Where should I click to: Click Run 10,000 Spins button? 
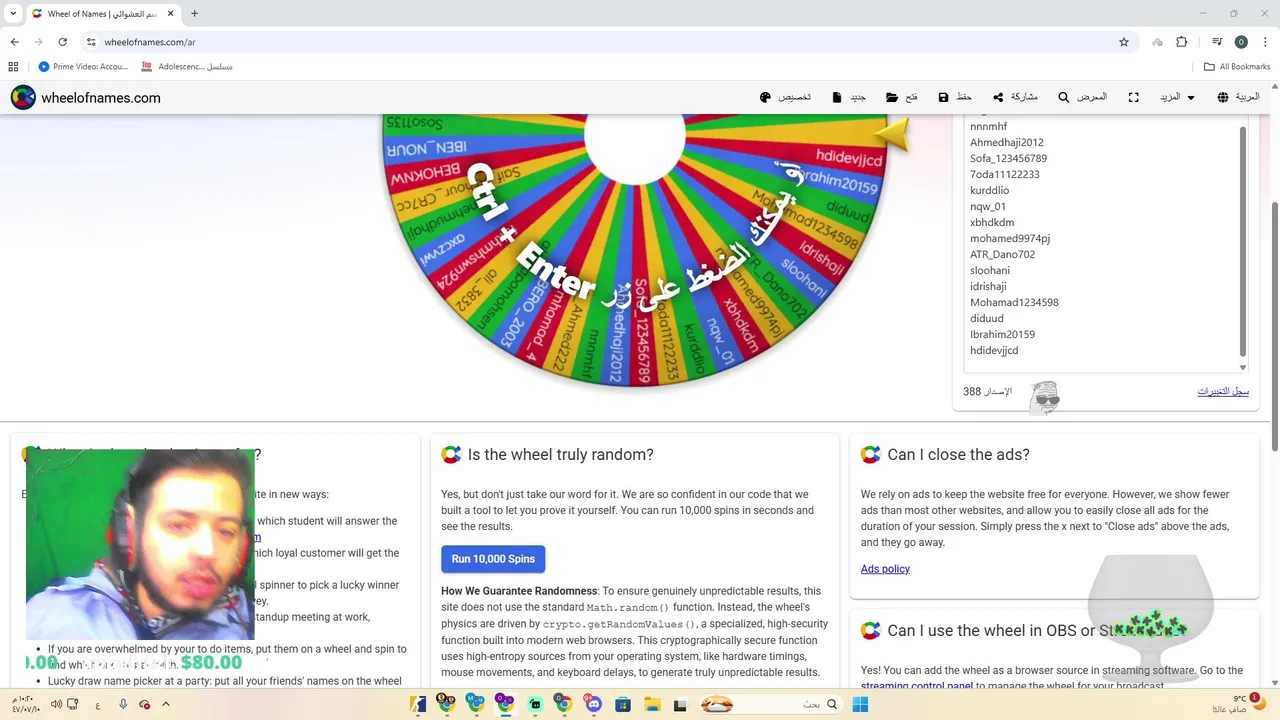[x=493, y=559]
